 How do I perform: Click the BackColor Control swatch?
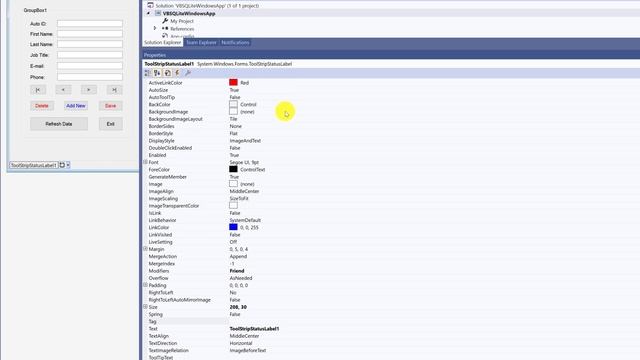[x=233, y=104]
